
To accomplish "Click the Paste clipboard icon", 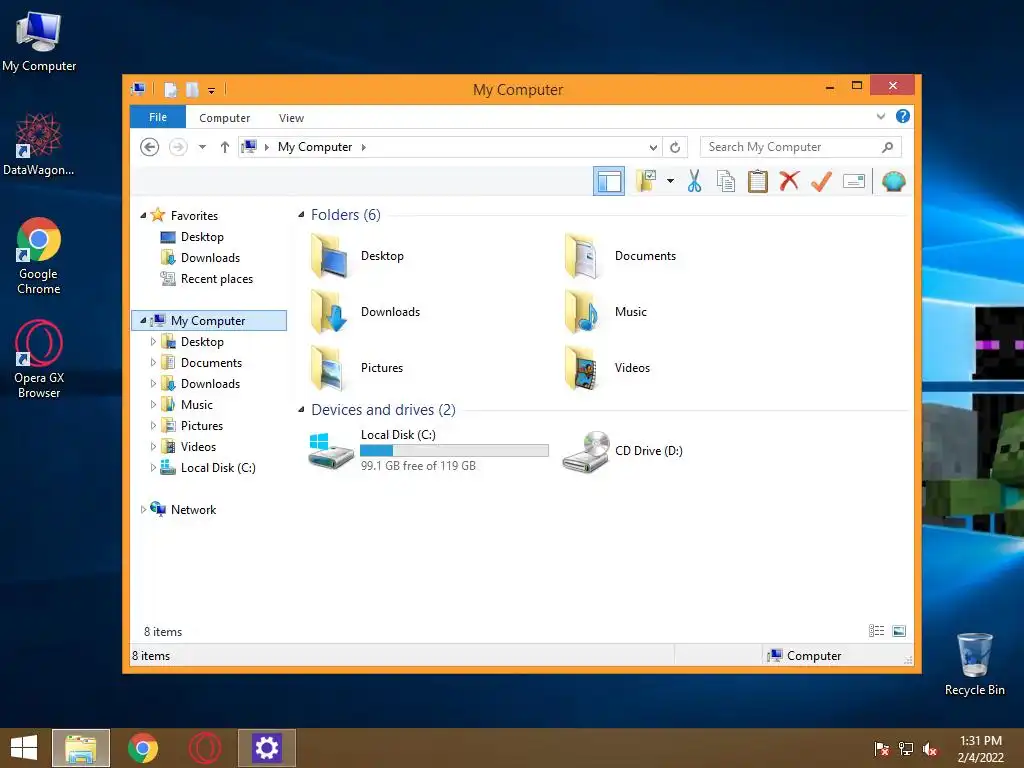I will [758, 181].
